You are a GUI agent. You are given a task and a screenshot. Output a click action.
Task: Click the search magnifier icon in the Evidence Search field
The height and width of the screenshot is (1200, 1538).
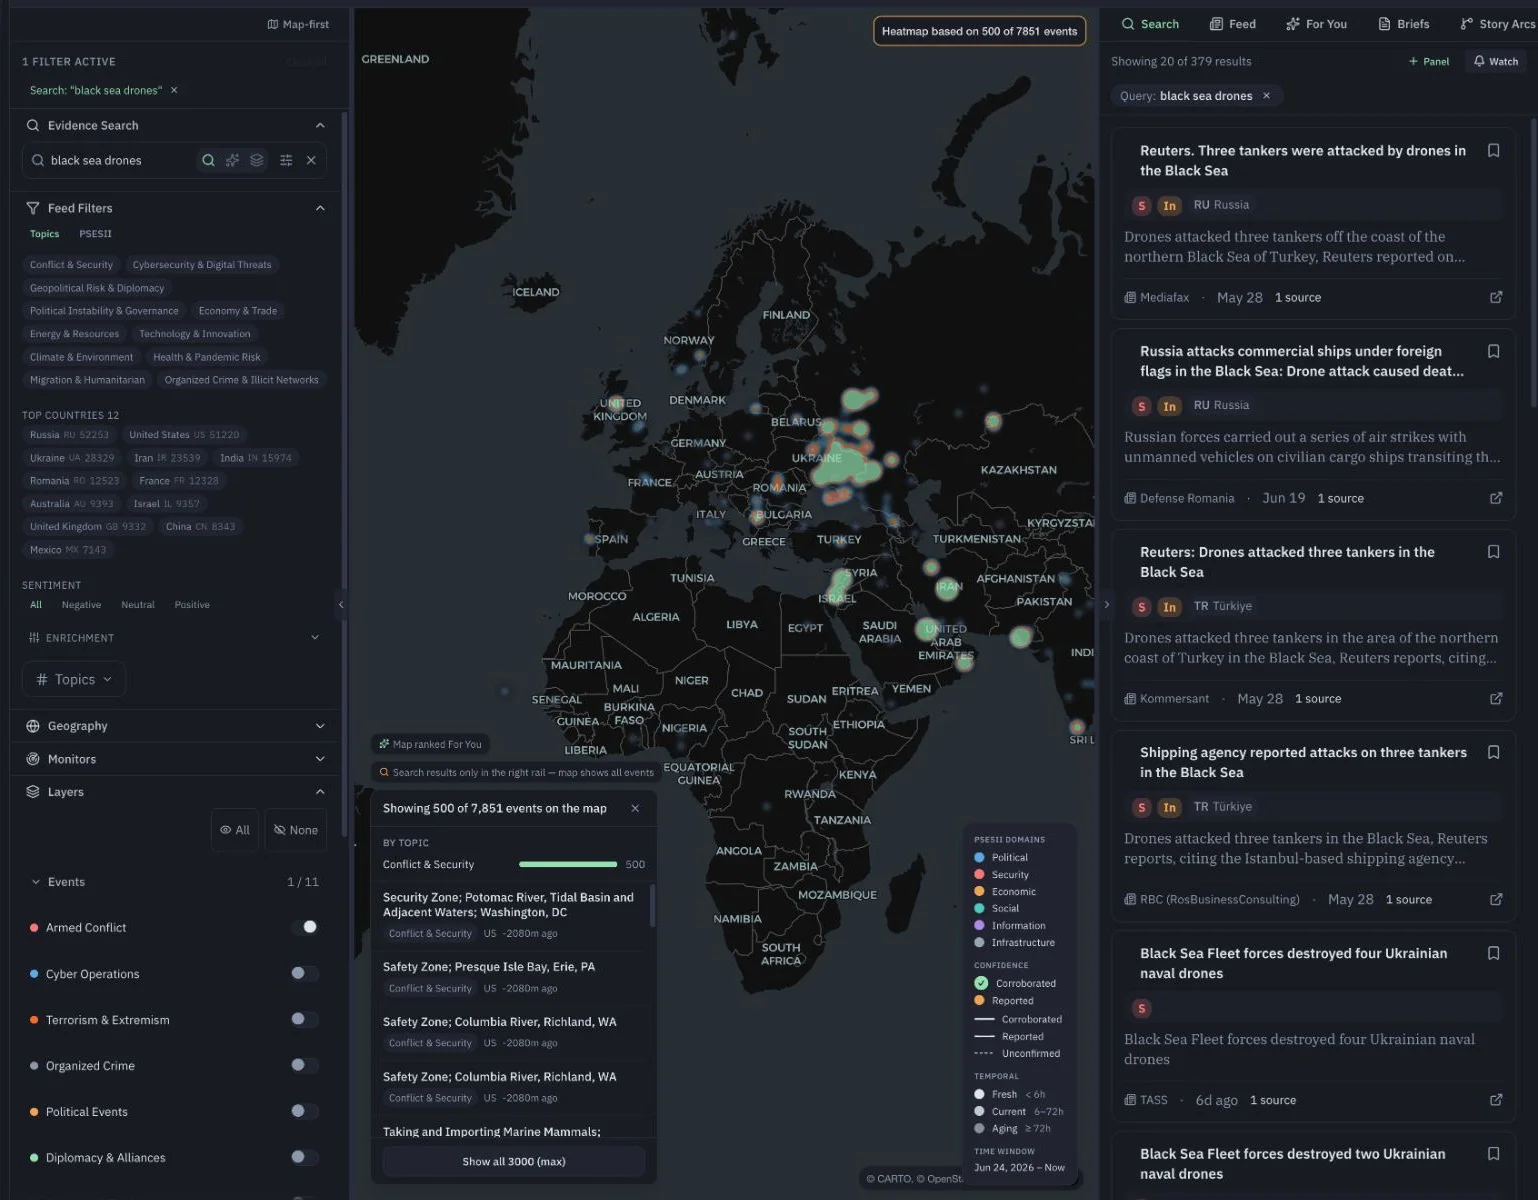[208, 160]
